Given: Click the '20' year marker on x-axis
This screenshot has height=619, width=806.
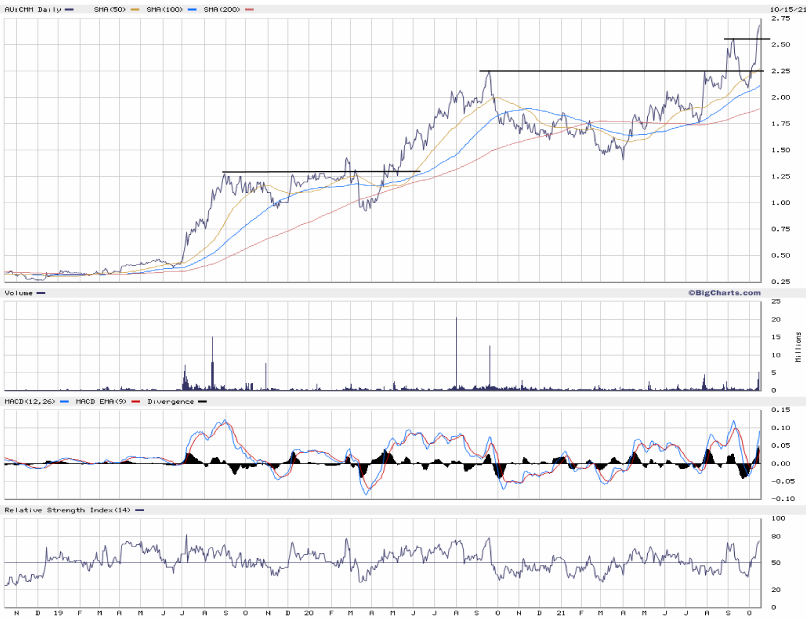Looking at the screenshot, I should point(310,611).
